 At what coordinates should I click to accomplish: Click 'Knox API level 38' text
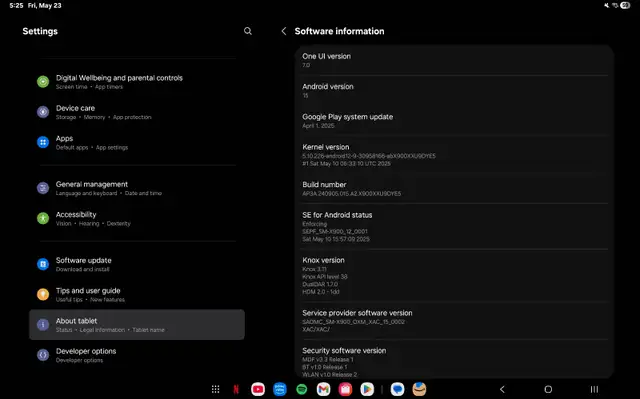coord(325,277)
